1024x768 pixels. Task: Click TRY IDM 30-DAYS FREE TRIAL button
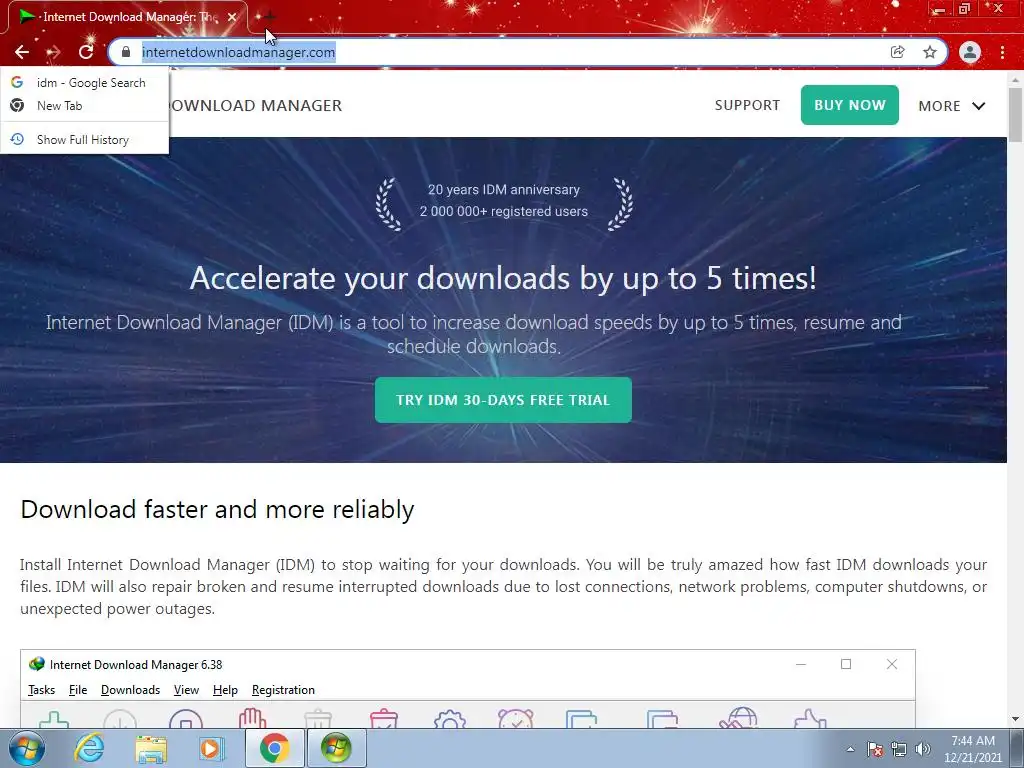click(503, 400)
